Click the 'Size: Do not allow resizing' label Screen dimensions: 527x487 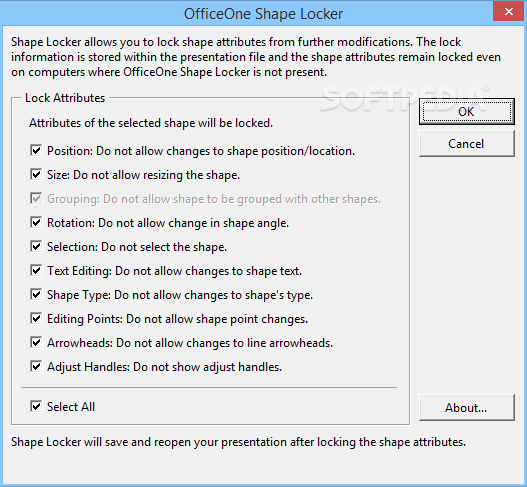(144, 175)
